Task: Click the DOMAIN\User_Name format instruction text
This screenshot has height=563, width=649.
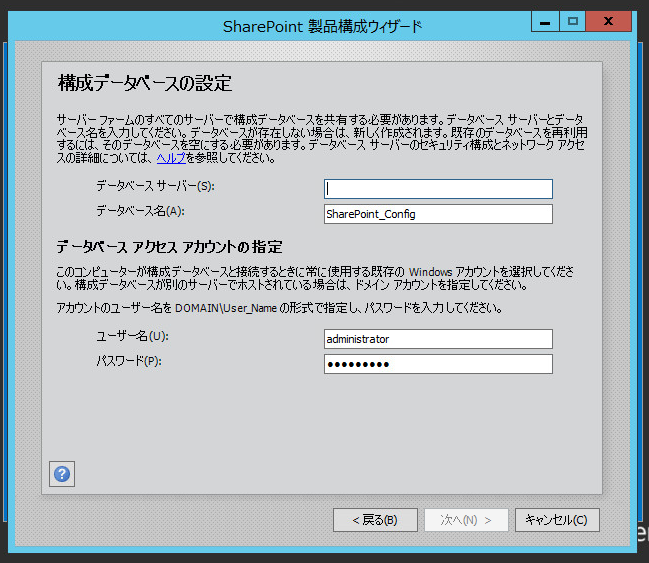Action: 279,308
